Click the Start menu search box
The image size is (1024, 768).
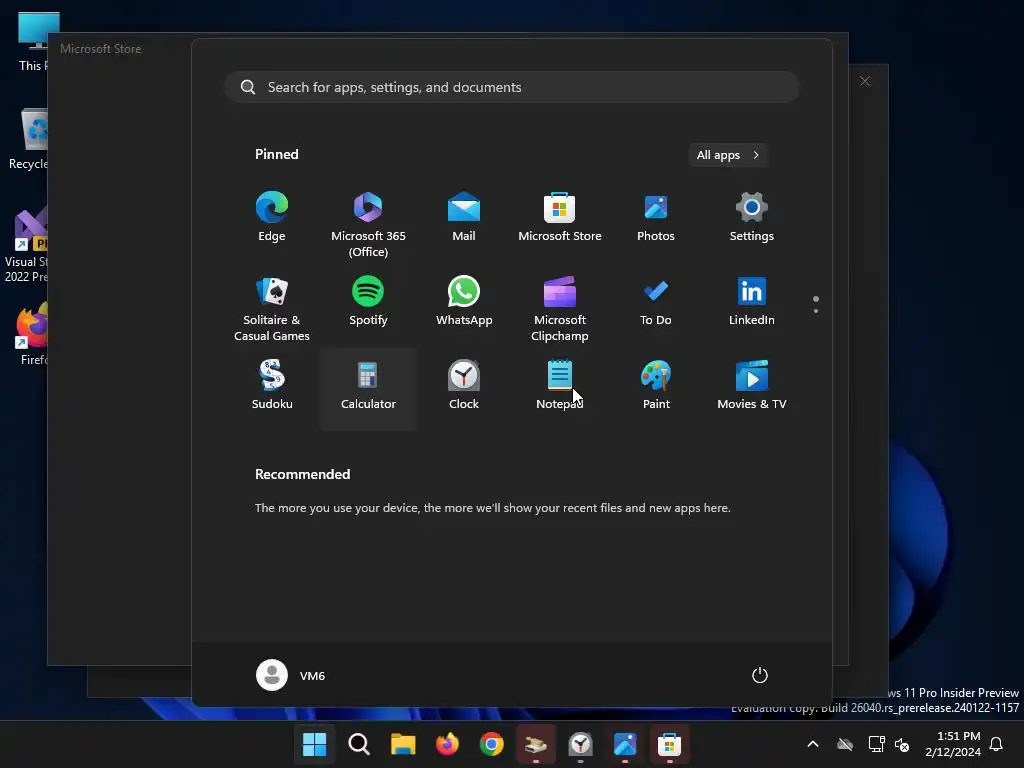pos(511,87)
